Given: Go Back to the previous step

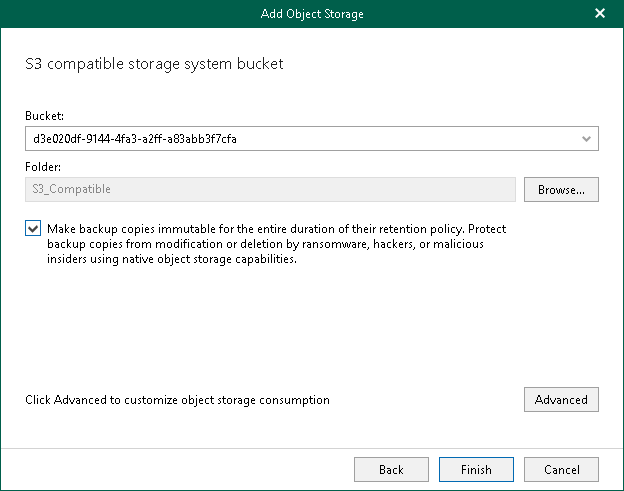Looking at the screenshot, I should pyautogui.click(x=391, y=469).
